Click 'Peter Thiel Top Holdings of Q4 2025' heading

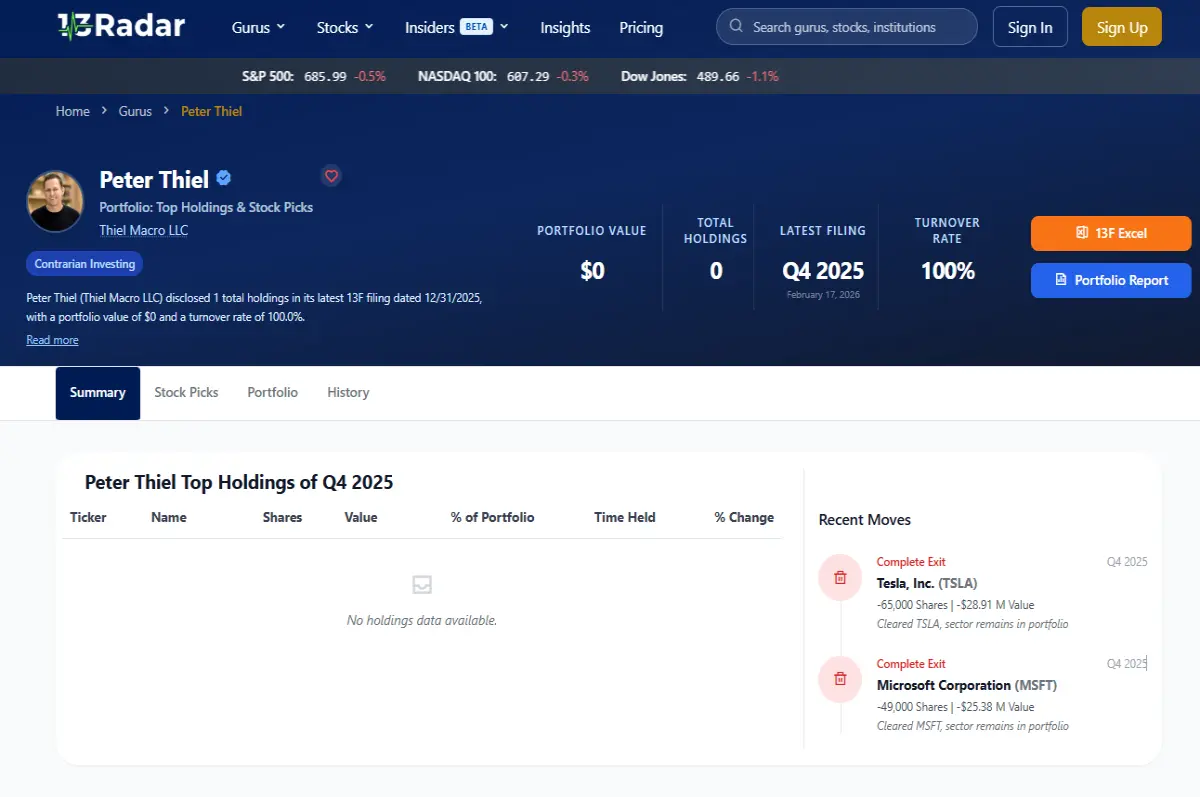pos(239,482)
